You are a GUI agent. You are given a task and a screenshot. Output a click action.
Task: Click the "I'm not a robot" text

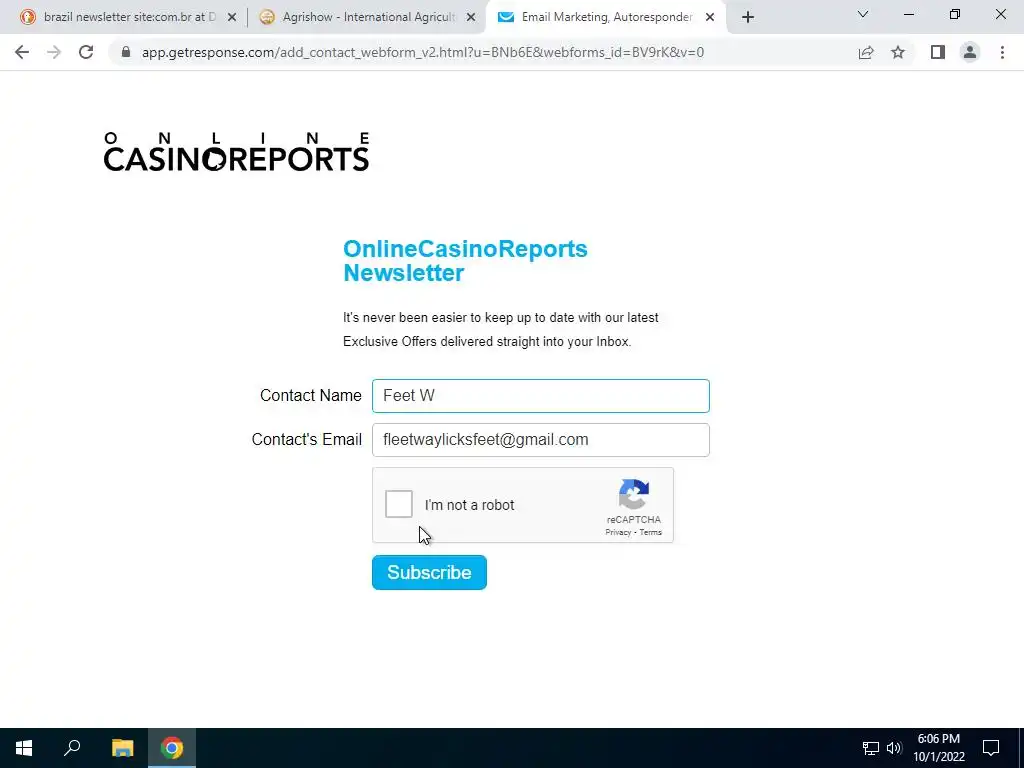(x=469, y=505)
